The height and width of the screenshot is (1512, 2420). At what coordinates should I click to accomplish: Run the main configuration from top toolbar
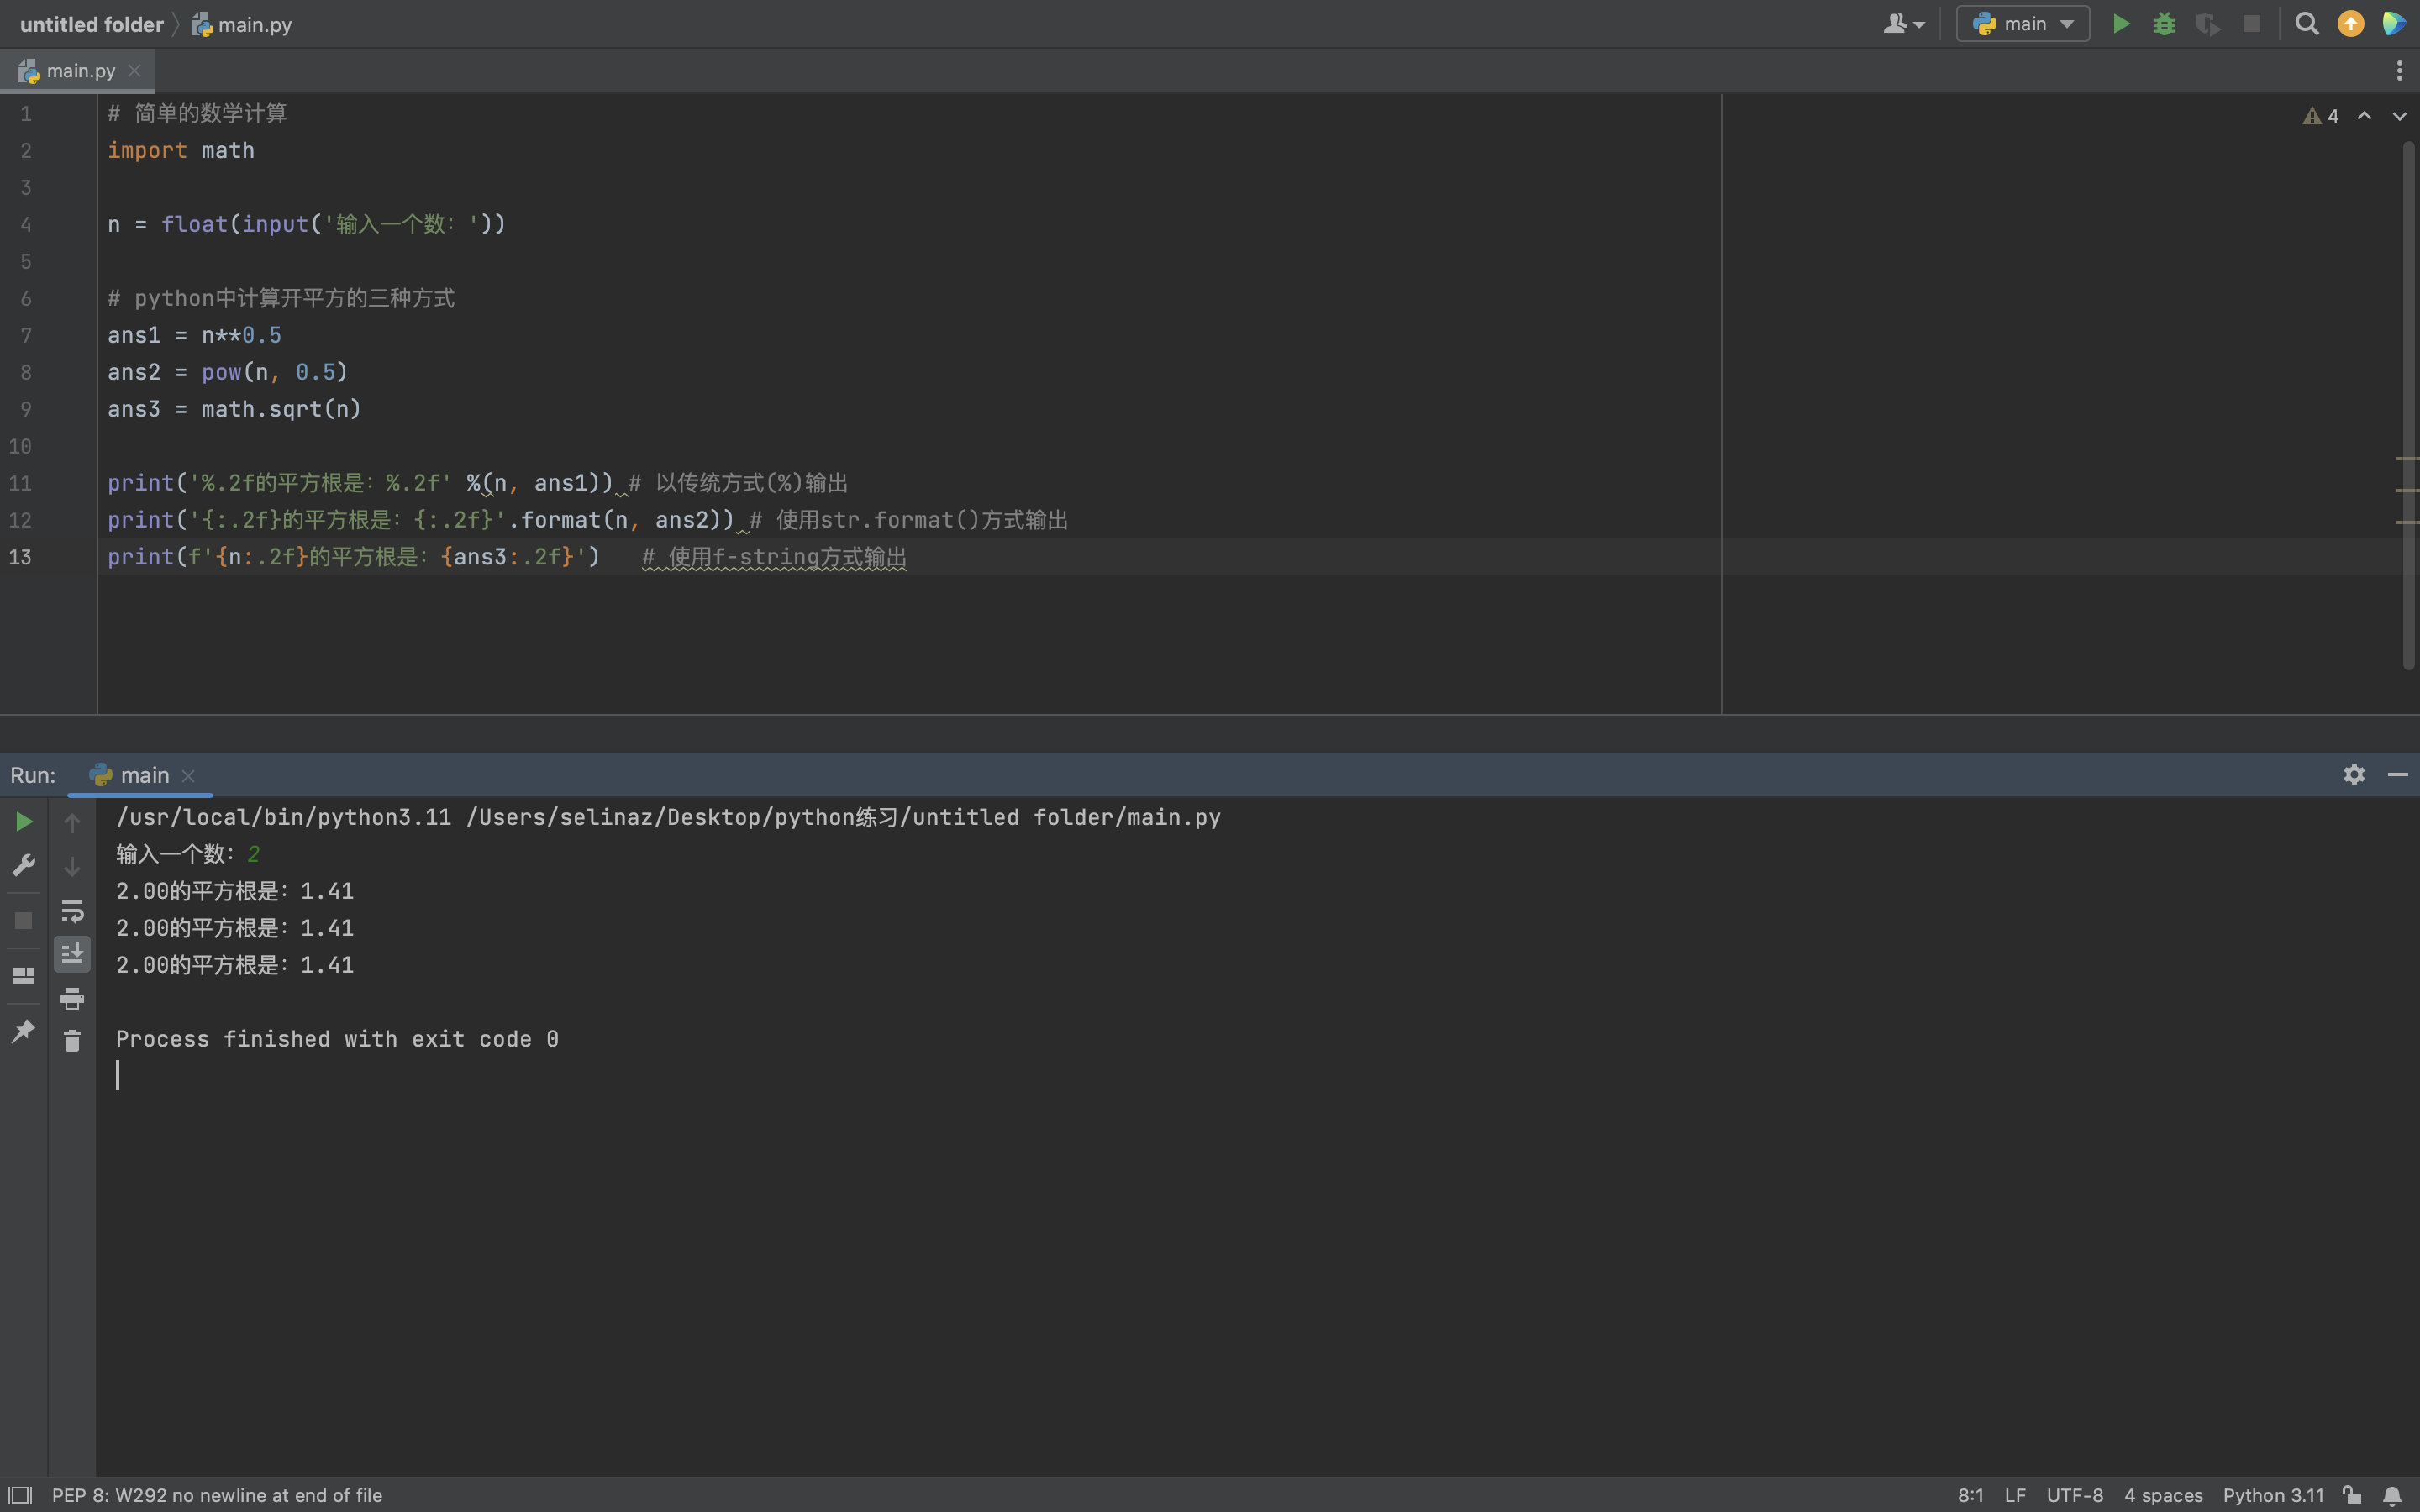[2120, 24]
